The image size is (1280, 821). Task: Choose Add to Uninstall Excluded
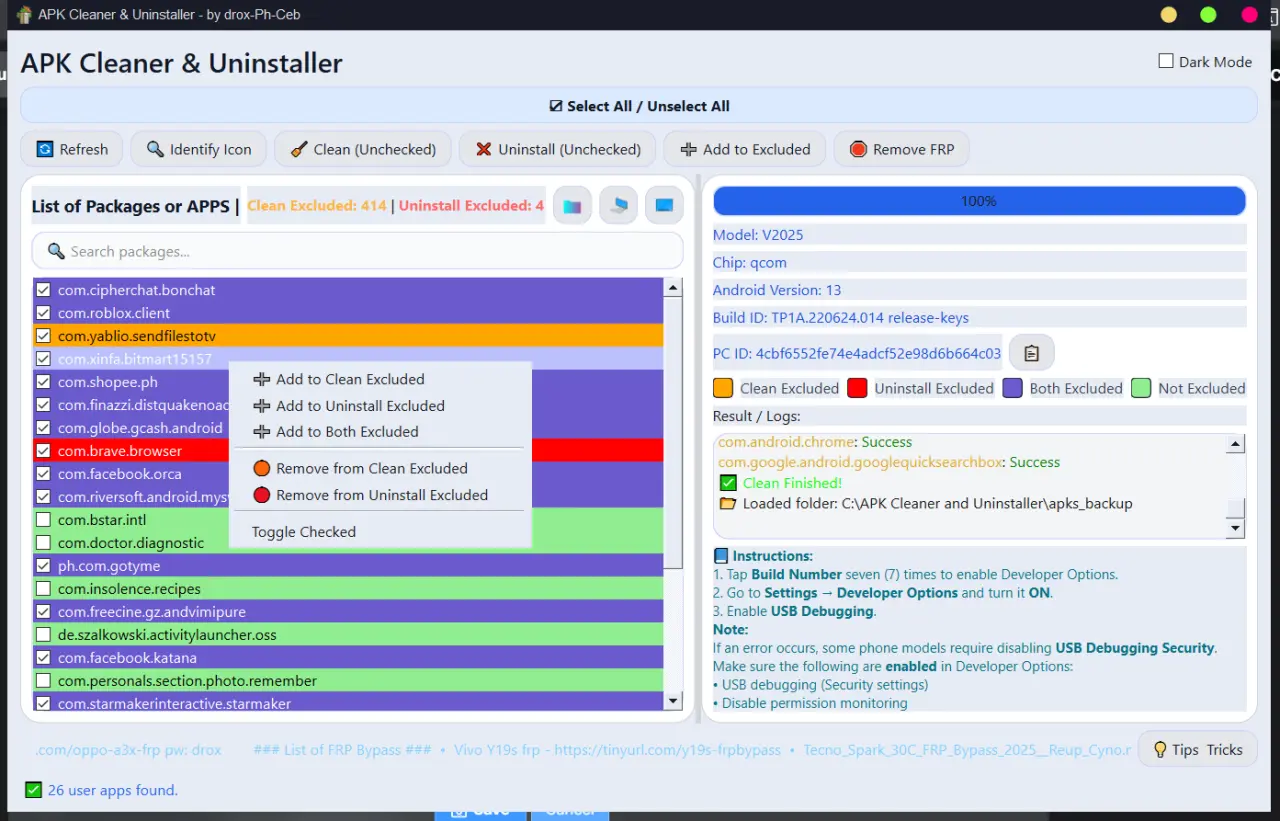(380, 406)
